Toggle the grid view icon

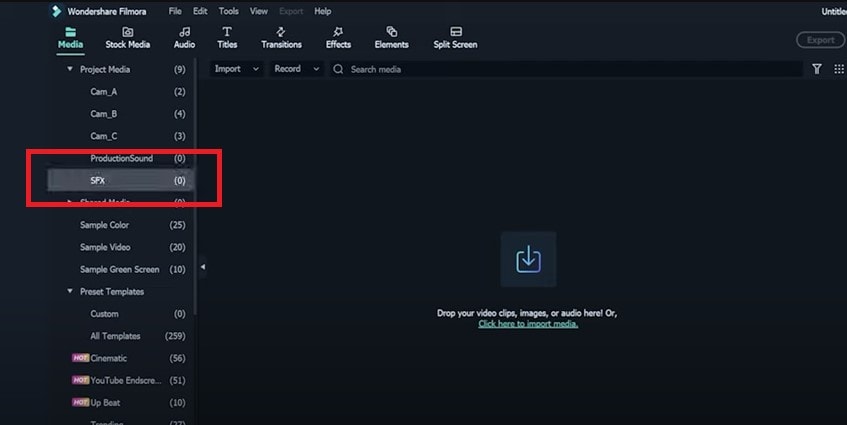[839, 69]
